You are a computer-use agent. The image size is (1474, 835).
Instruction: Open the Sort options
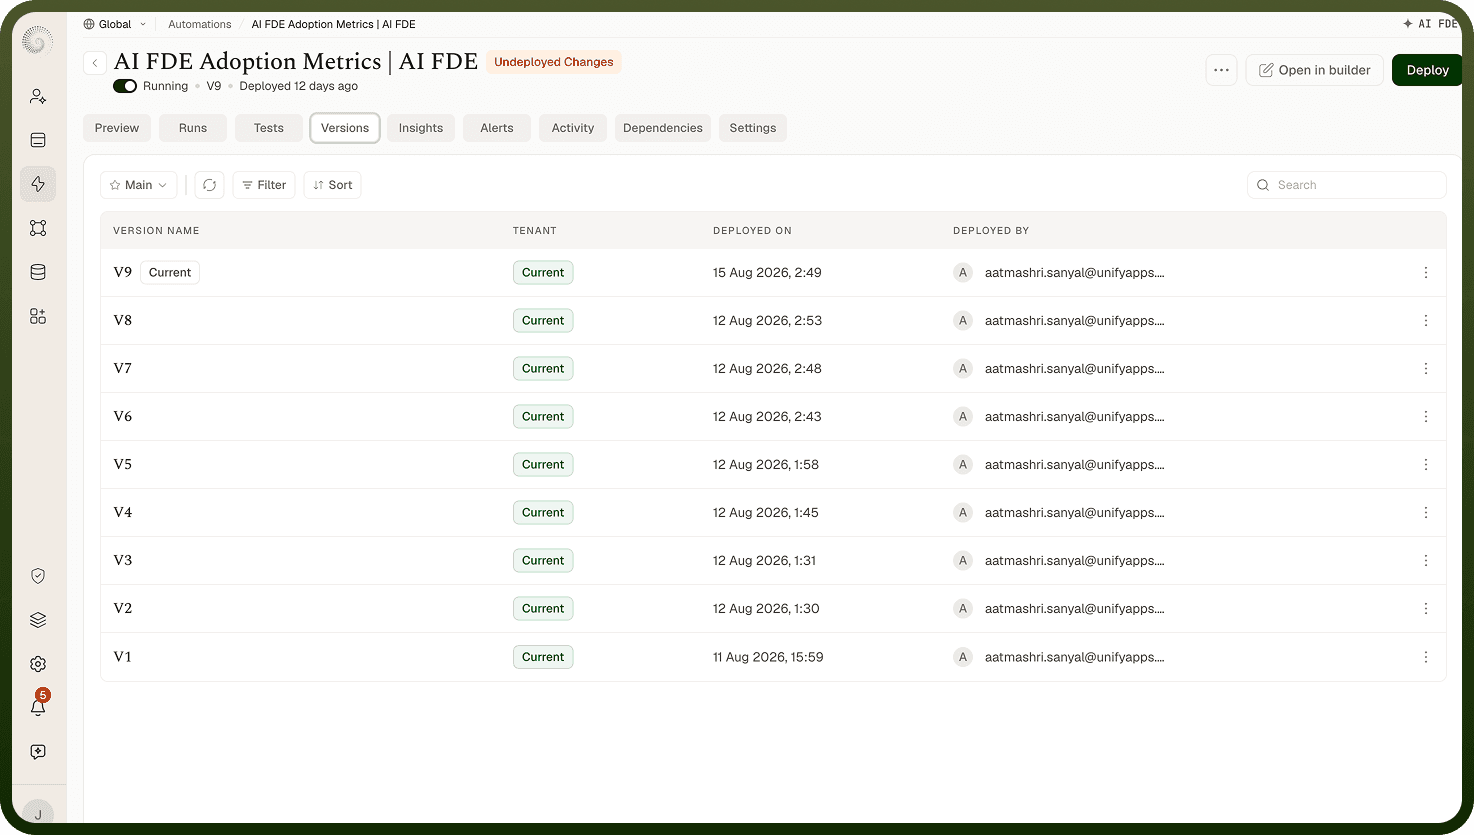point(333,185)
